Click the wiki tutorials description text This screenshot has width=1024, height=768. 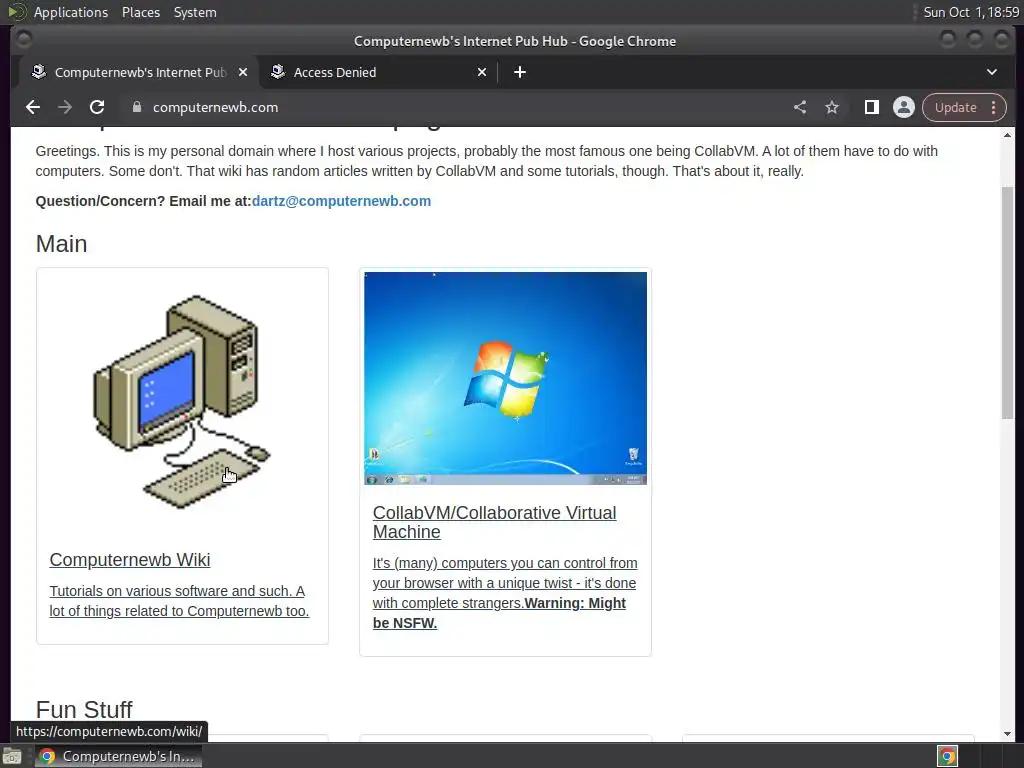point(179,601)
